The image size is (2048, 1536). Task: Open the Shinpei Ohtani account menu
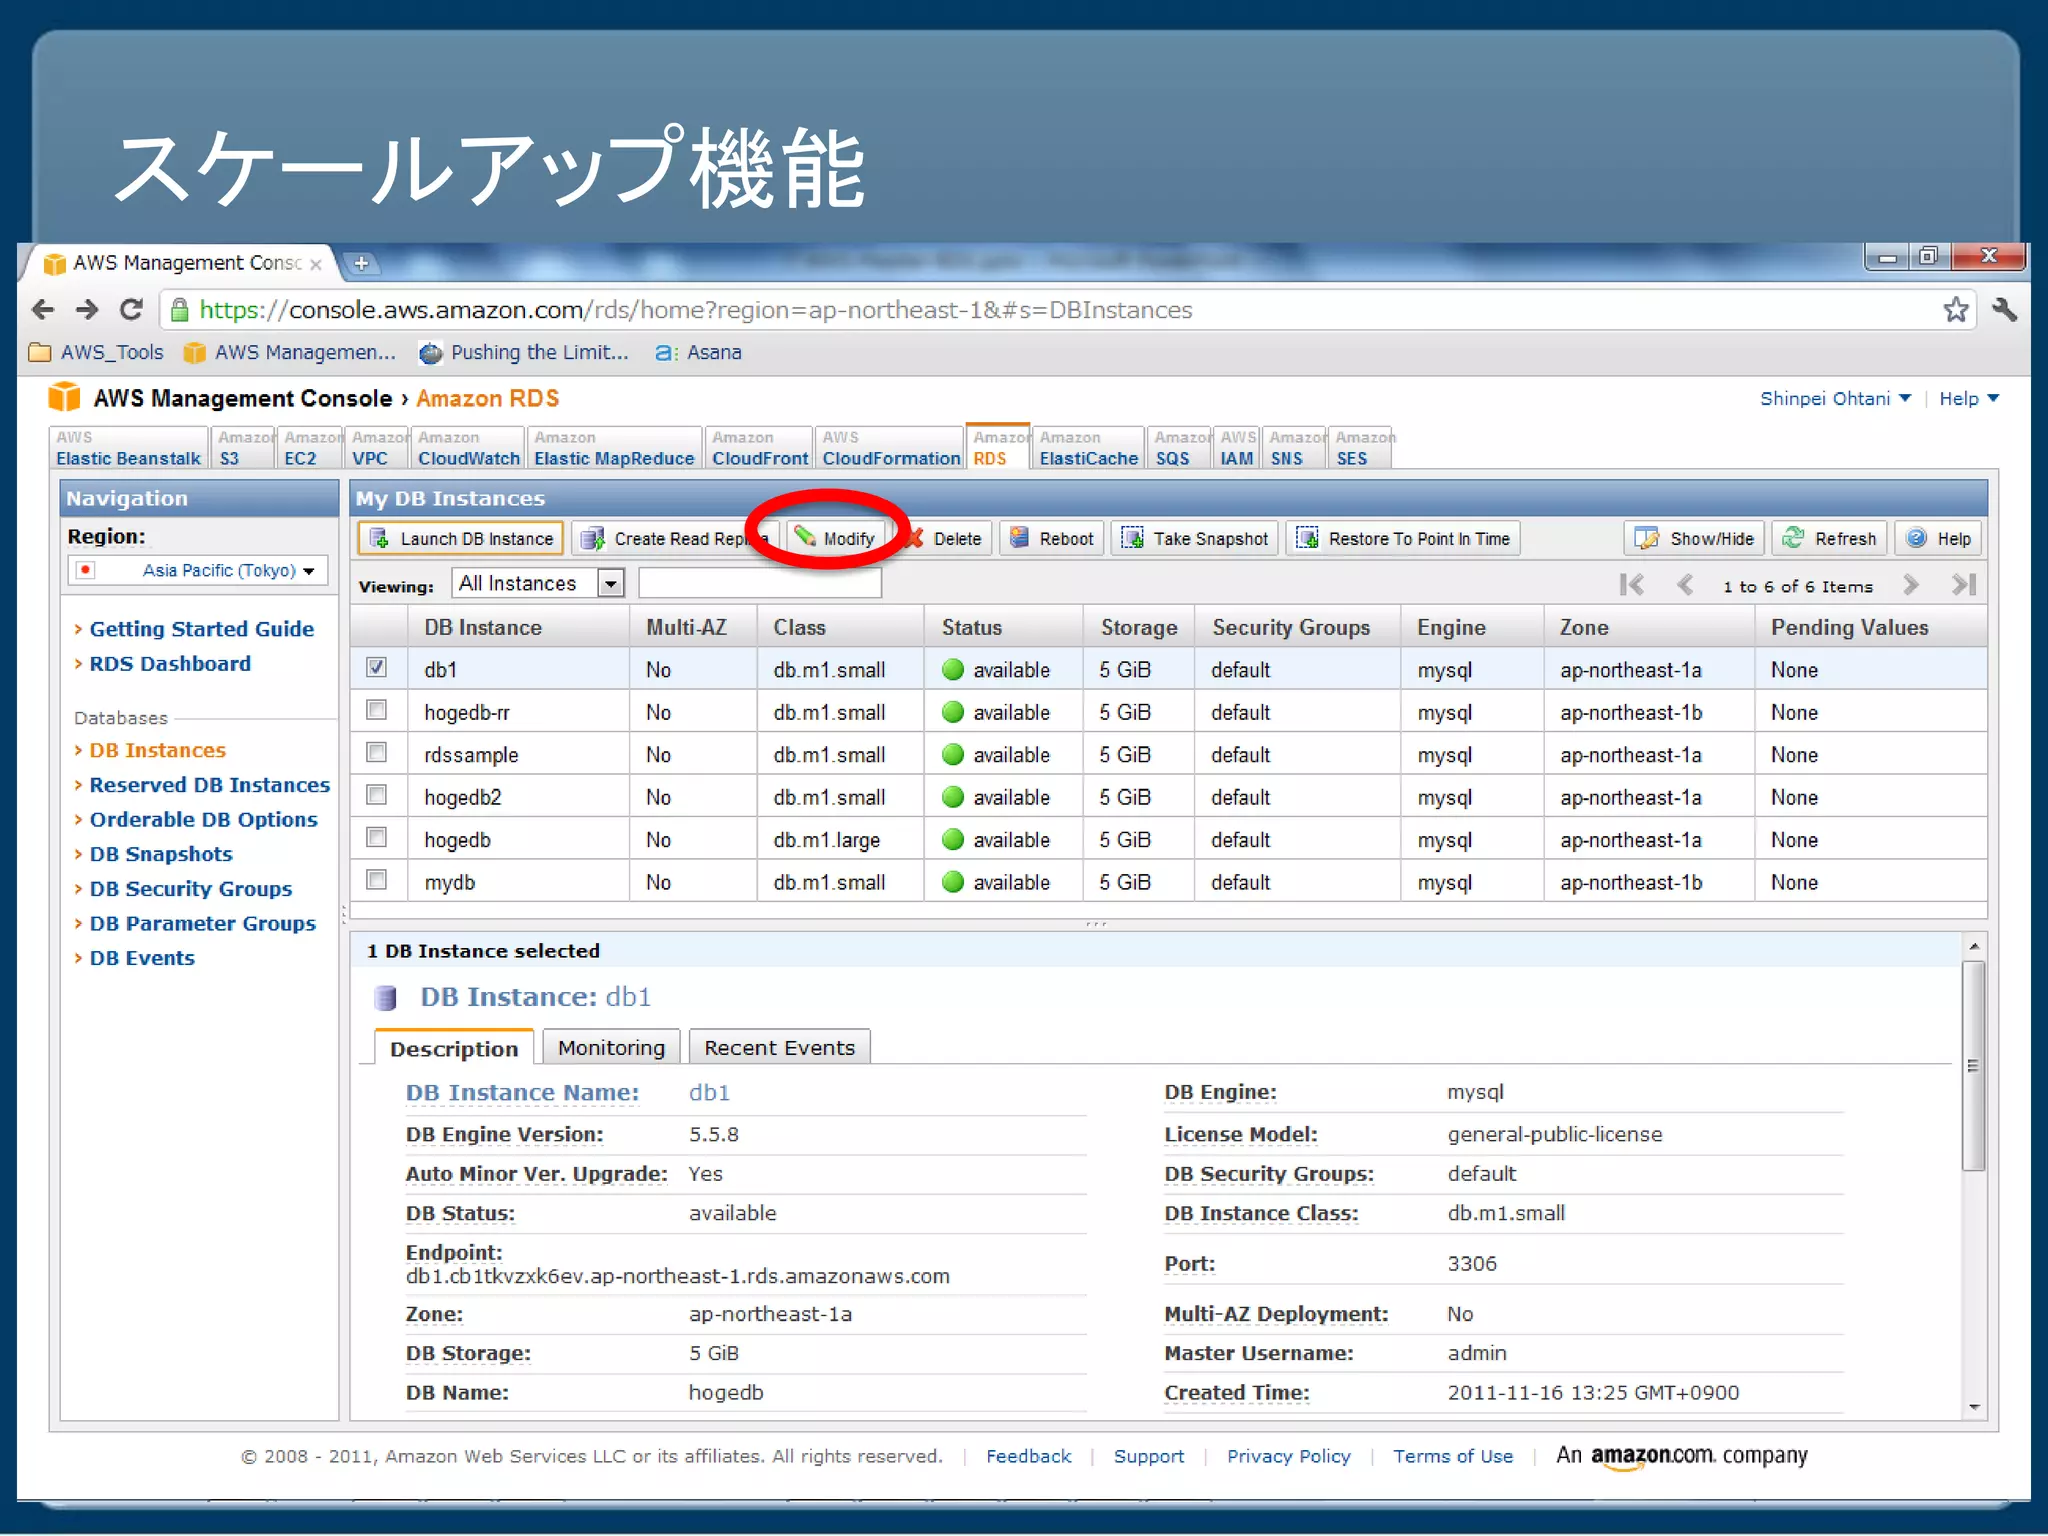(1834, 399)
